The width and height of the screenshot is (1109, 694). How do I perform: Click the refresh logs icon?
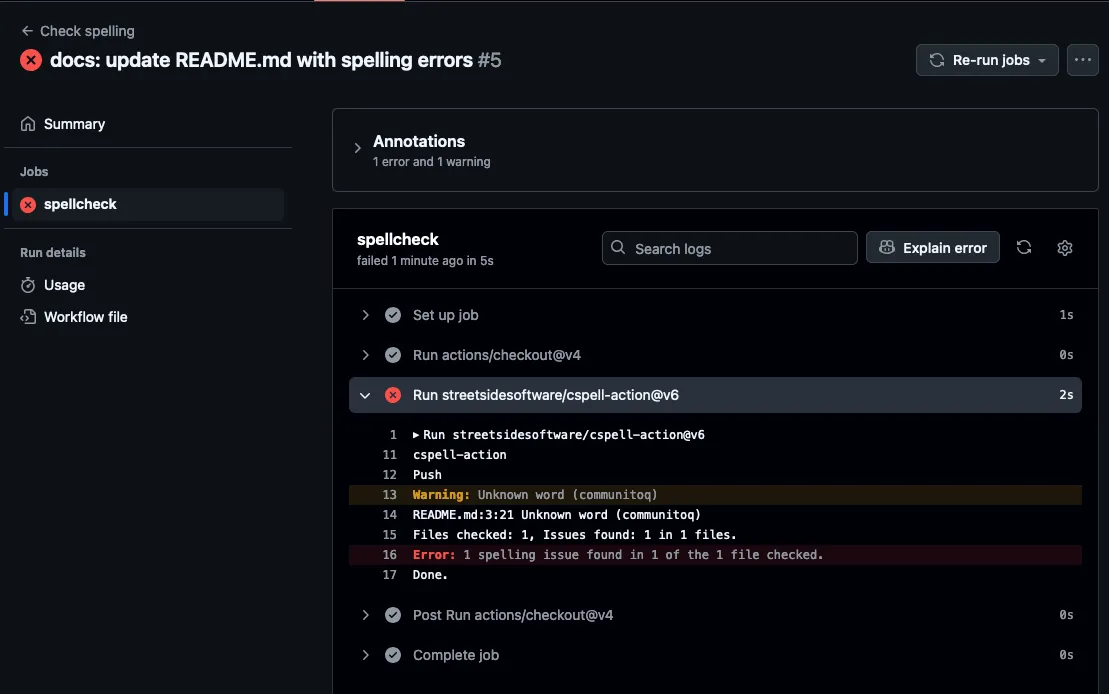click(1024, 248)
